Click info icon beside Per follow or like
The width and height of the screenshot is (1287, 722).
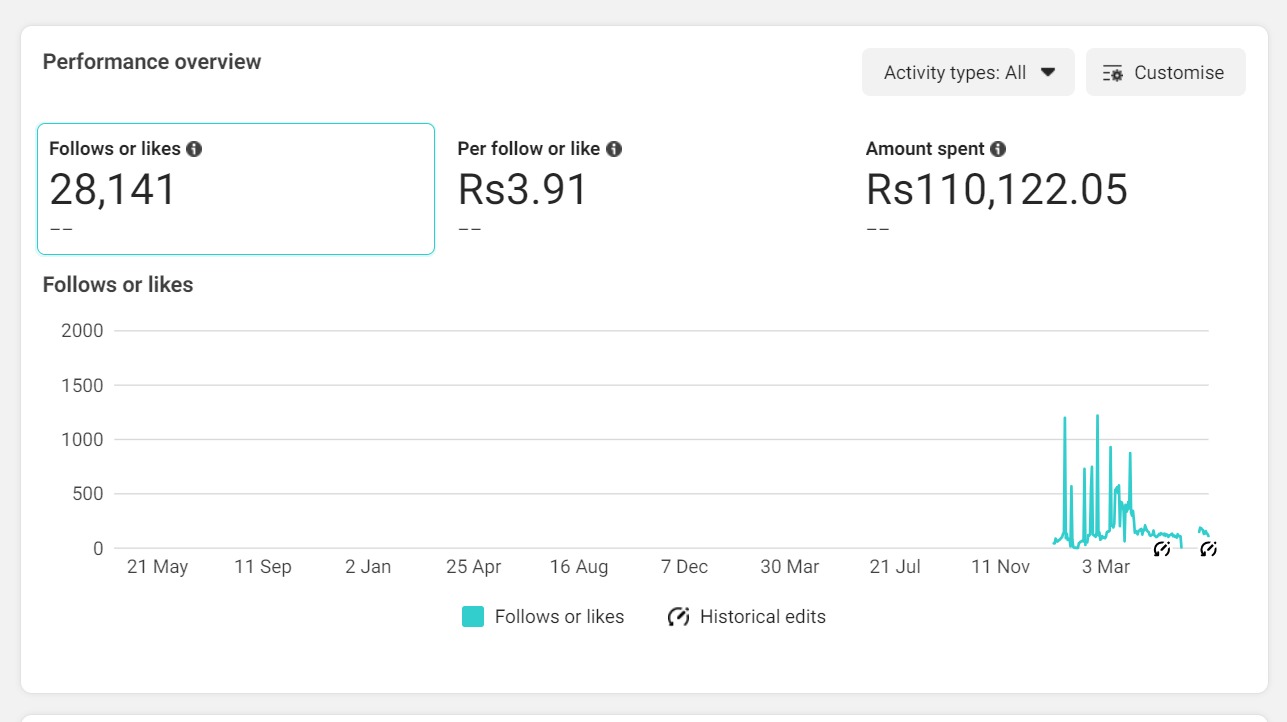point(614,149)
